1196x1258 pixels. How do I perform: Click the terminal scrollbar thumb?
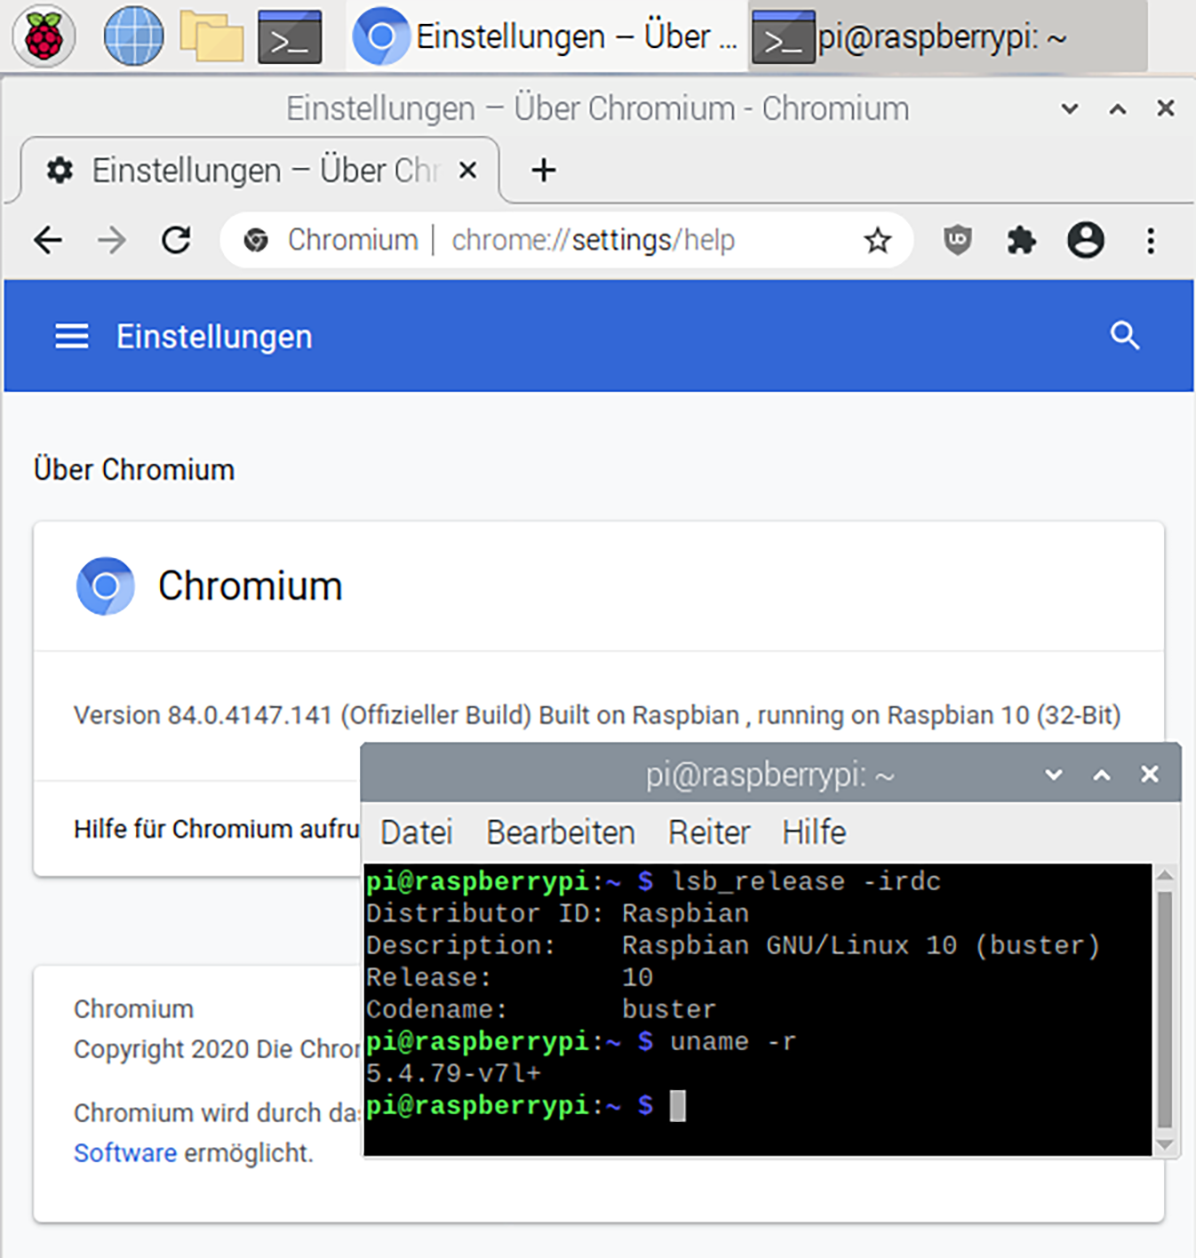pyautogui.click(x=1165, y=1008)
